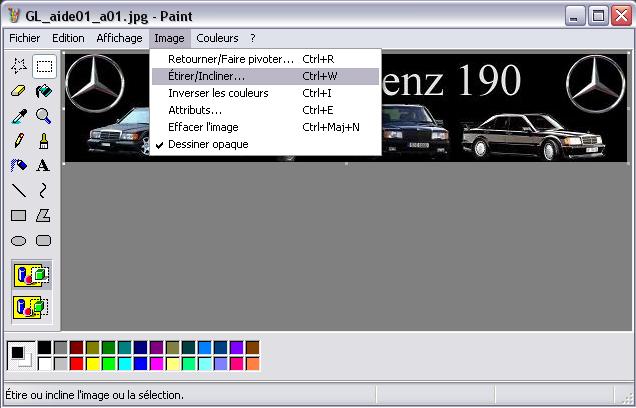Select the Free-Form Select tool
Viewport: 636px width, 408px height.
click(x=19, y=66)
